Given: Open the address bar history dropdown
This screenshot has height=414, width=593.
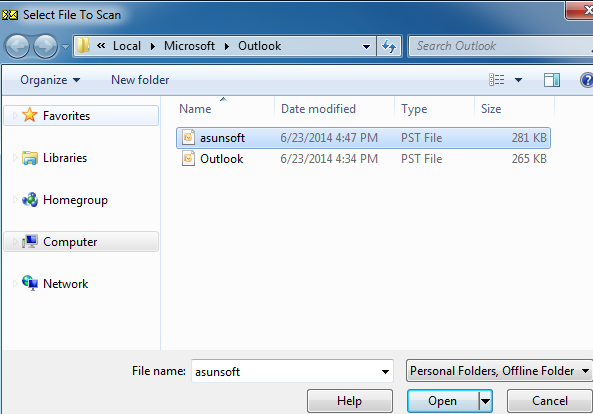Looking at the screenshot, I should click(366, 47).
